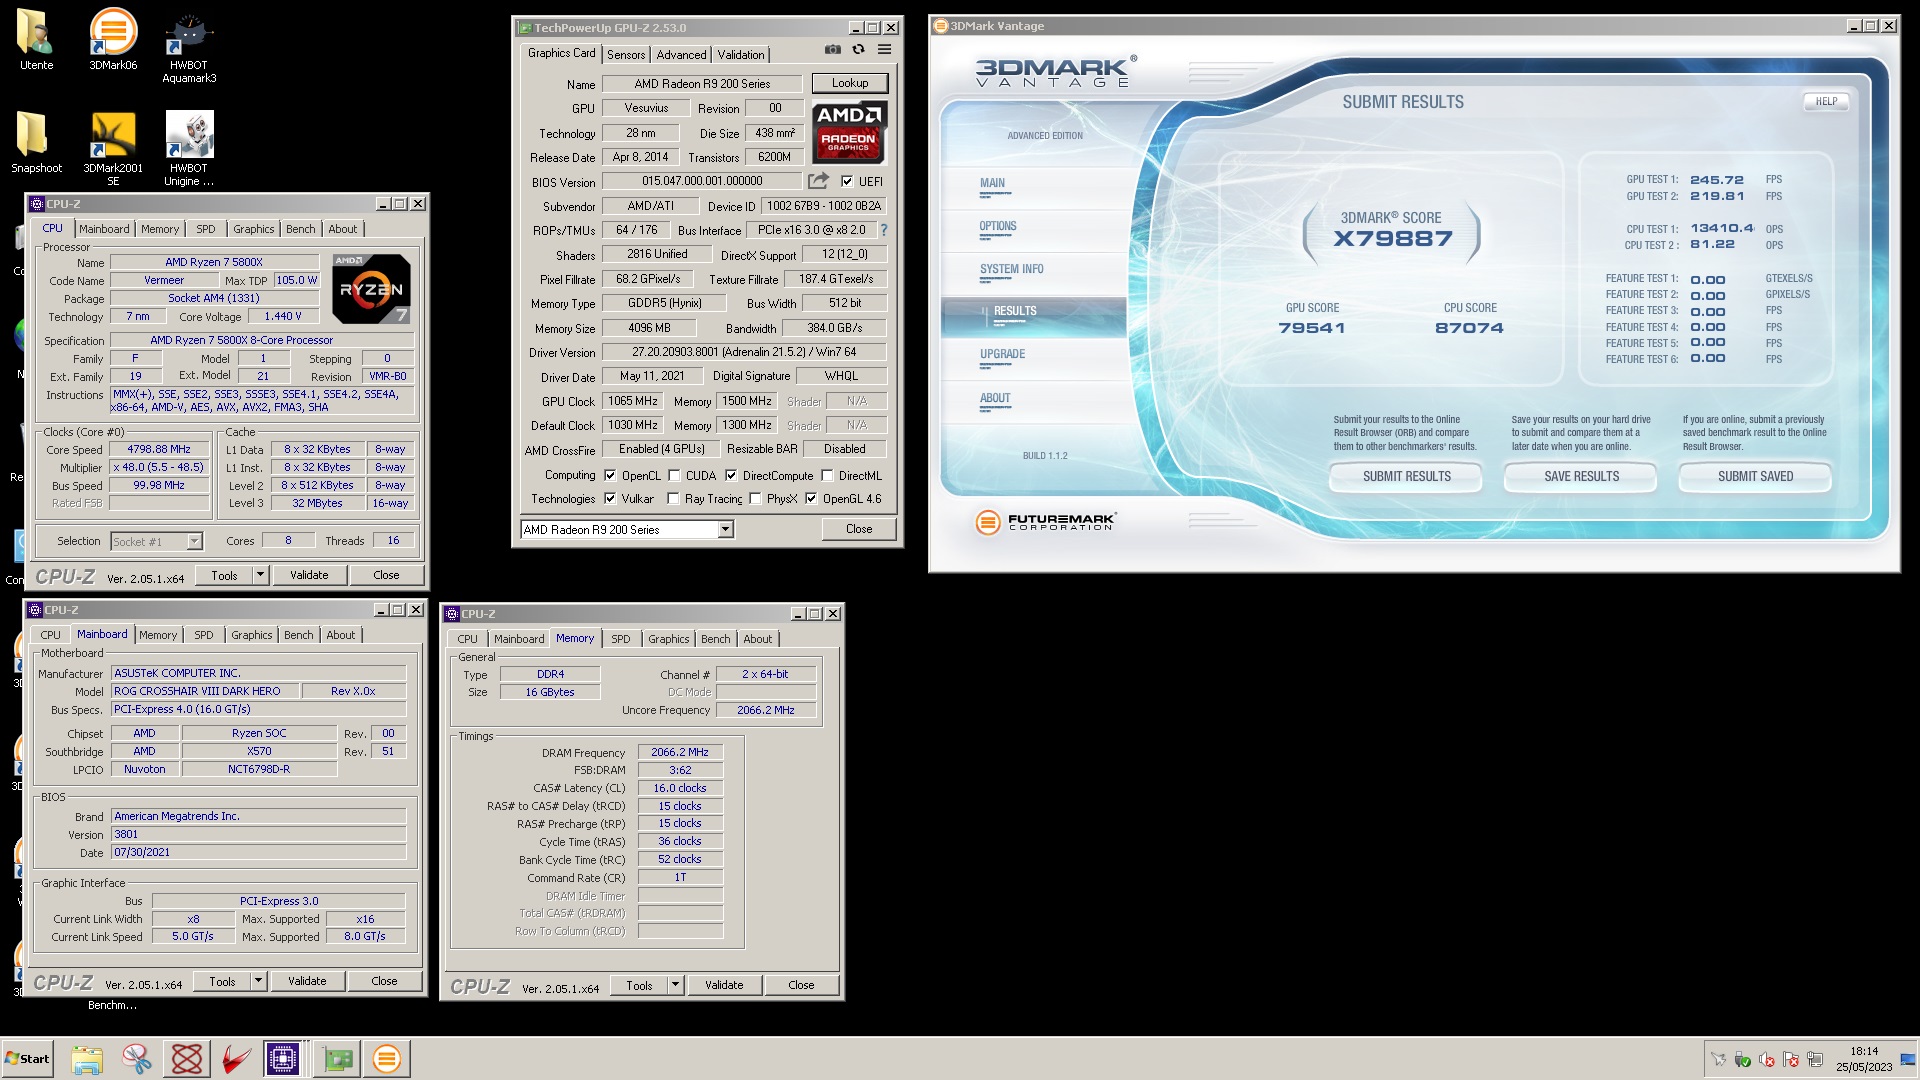Image resolution: width=1920 pixels, height=1080 pixels.
Task: Open the OPTIONS menu in 3DMark Vantage
Action: click(x=997, y=227)
